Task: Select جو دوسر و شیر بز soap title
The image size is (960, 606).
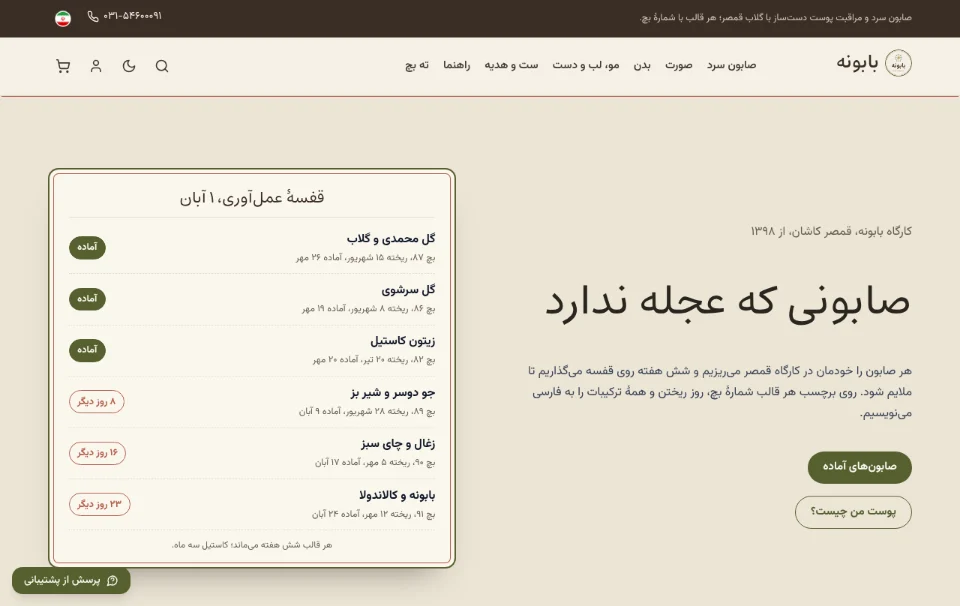Action: (392, 392)
